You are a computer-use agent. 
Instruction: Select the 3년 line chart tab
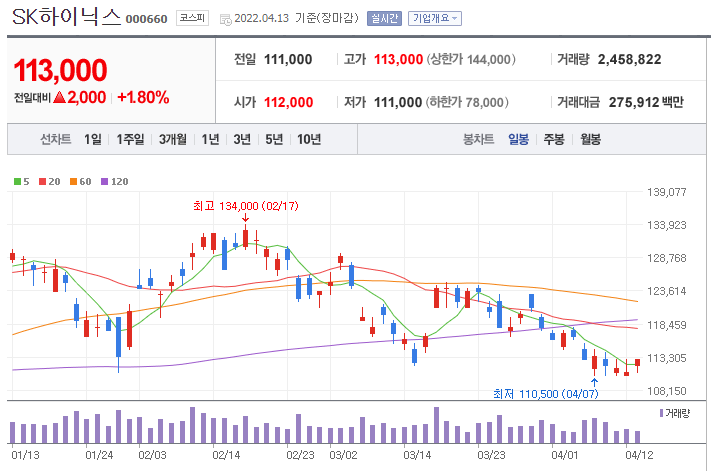(242, 139)
